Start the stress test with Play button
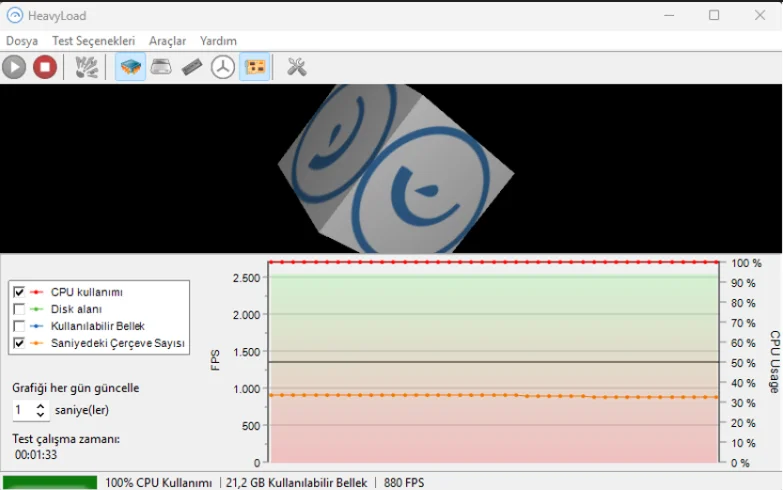The width and height of the screenshot is (783, 490). (14, 67)
